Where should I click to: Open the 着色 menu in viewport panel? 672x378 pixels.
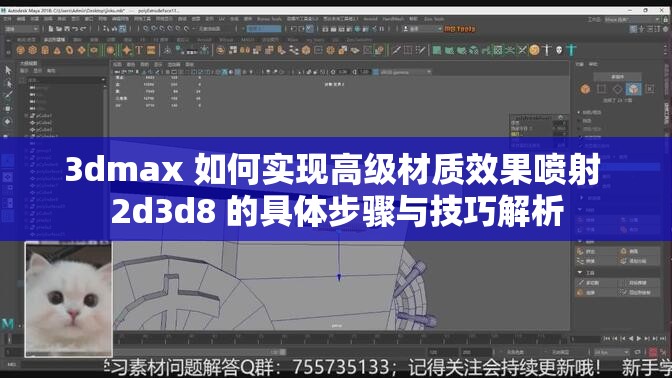(131, 64)
